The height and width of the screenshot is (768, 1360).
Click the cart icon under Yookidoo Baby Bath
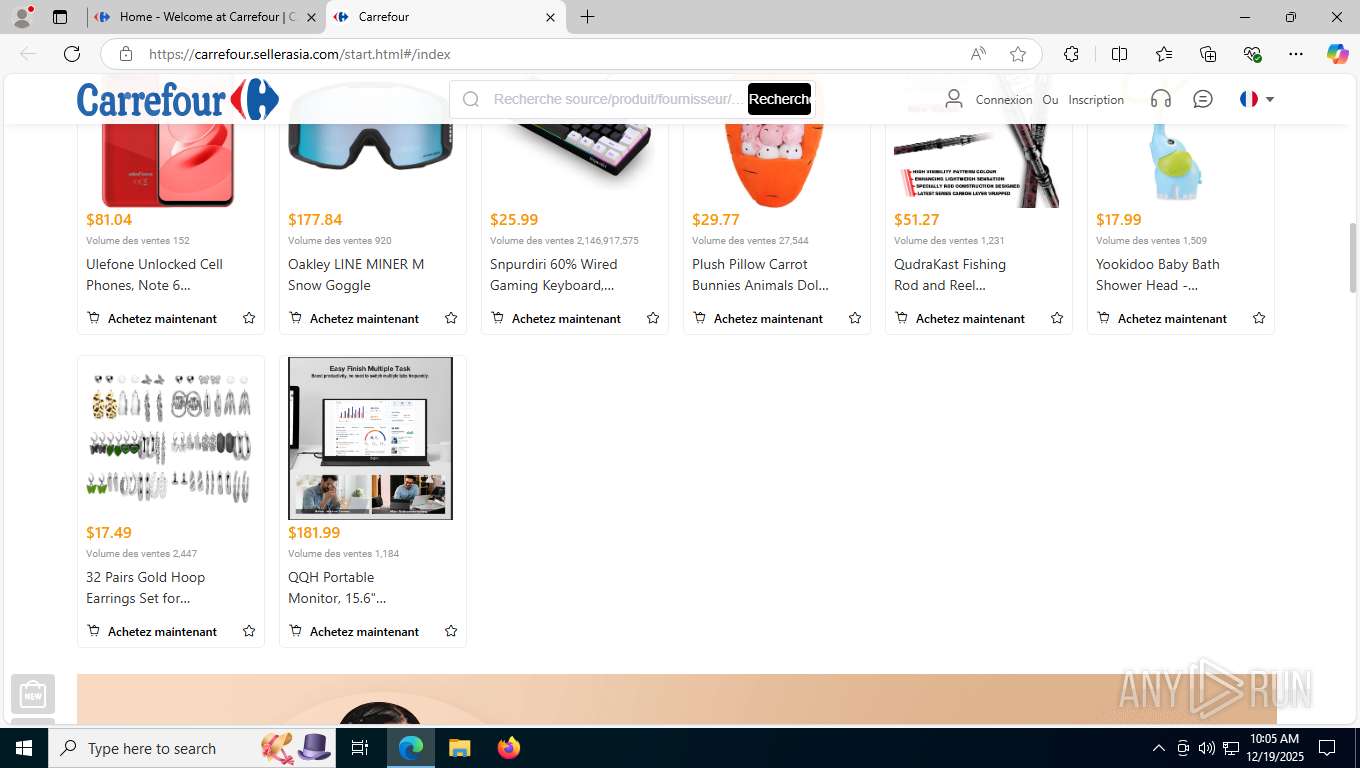[x=1104, y=318]
